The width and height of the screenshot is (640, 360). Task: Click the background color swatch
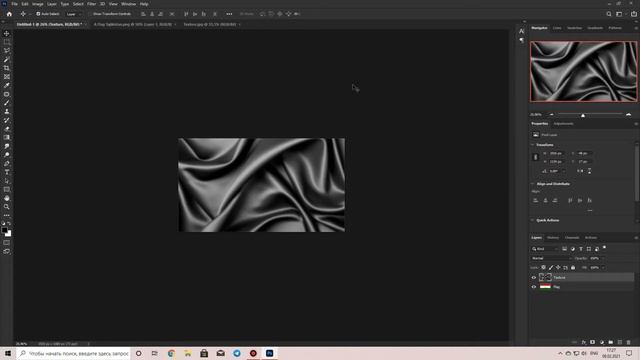pos(9,234)
